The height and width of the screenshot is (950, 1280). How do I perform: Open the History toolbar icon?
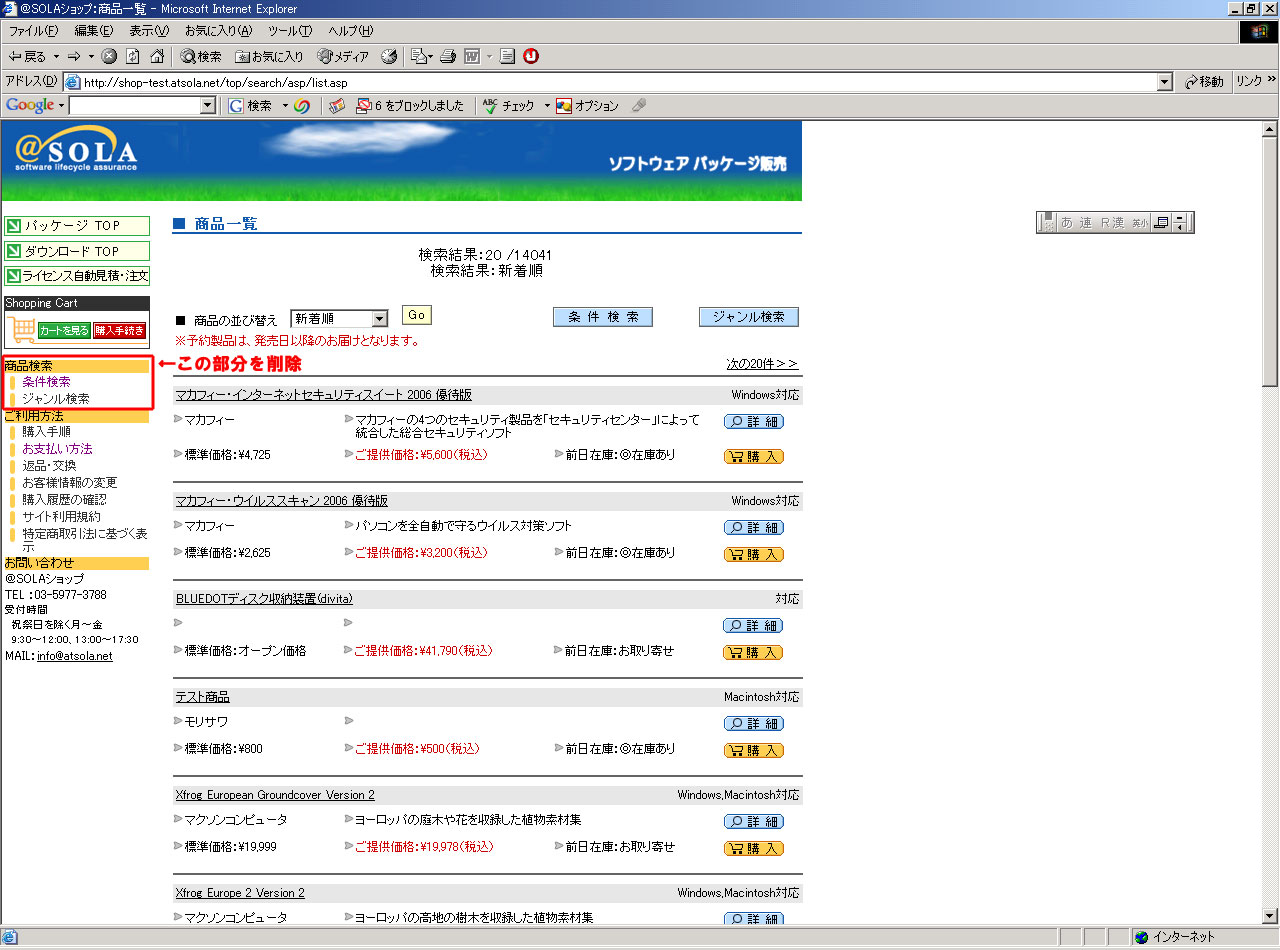point(390,57)
